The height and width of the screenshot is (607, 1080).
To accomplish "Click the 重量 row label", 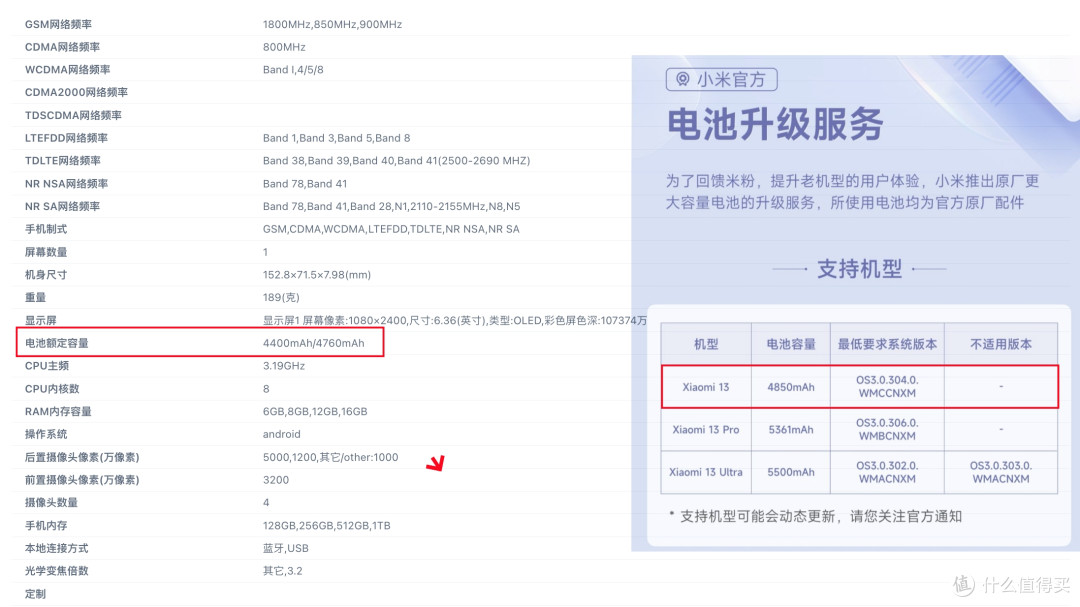I will 35,298.
